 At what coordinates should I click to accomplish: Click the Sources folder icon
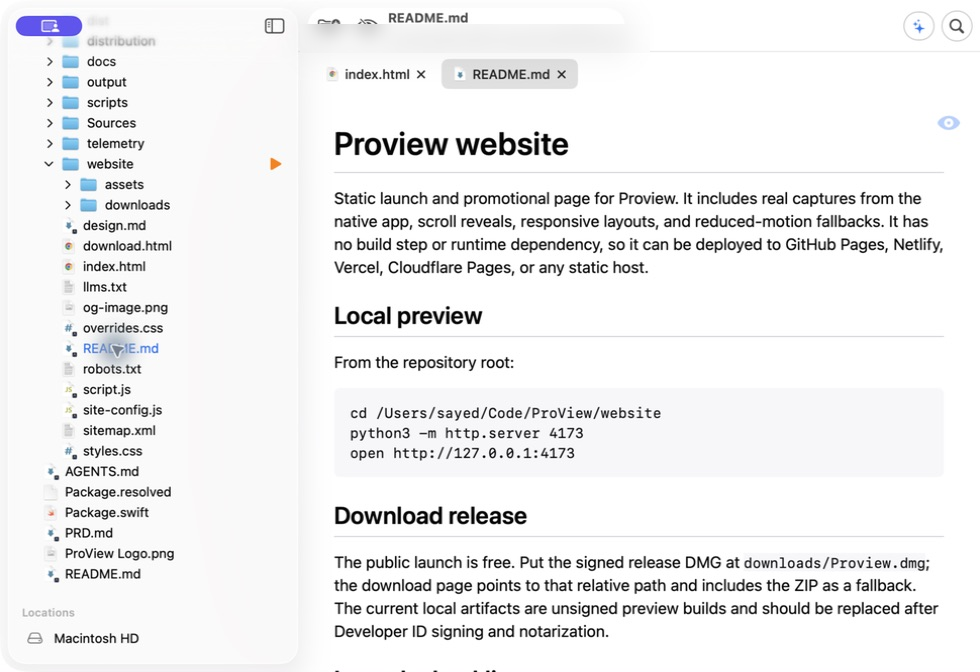point(71,123)
